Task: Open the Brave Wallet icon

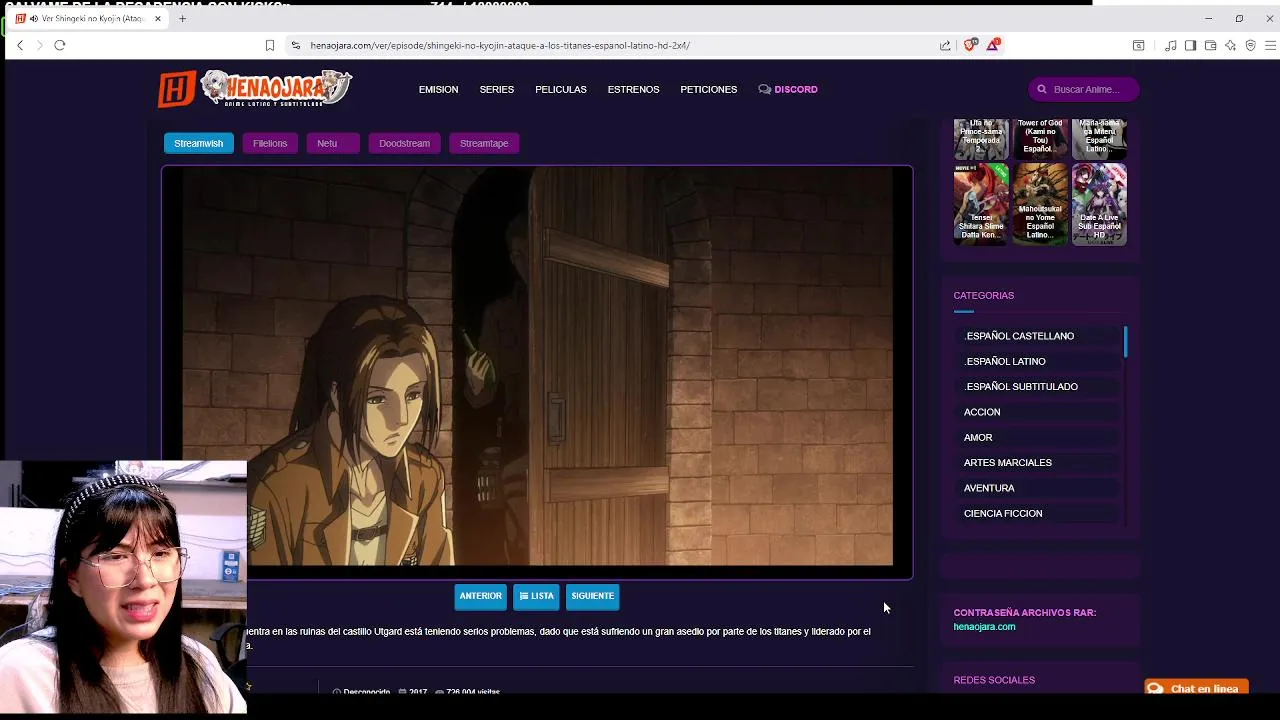Action: click(1210, 45)
